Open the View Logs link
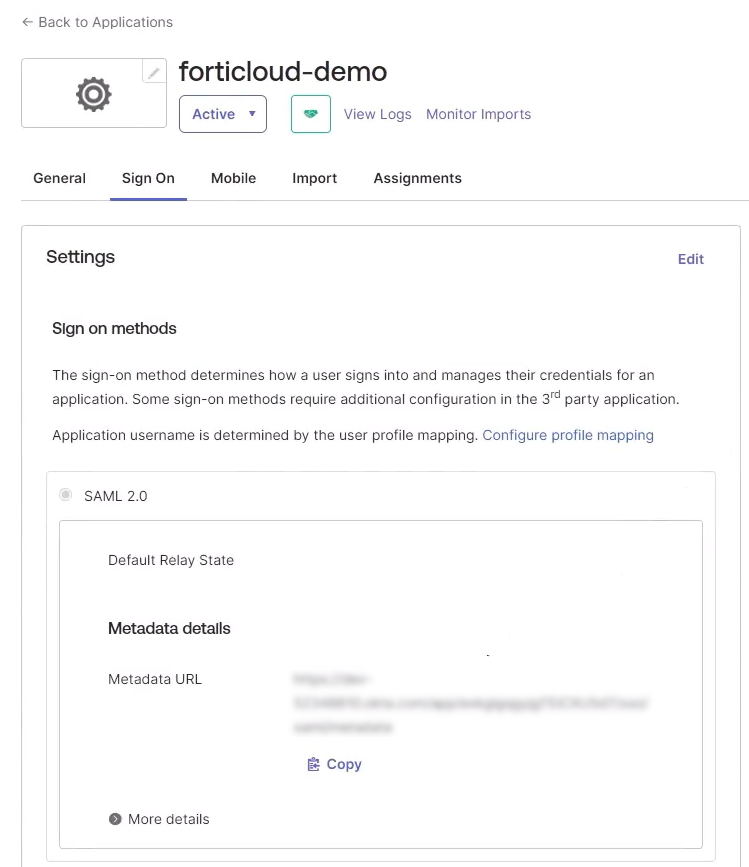Screen dimensions: 749x867 (x=377, y=114)
